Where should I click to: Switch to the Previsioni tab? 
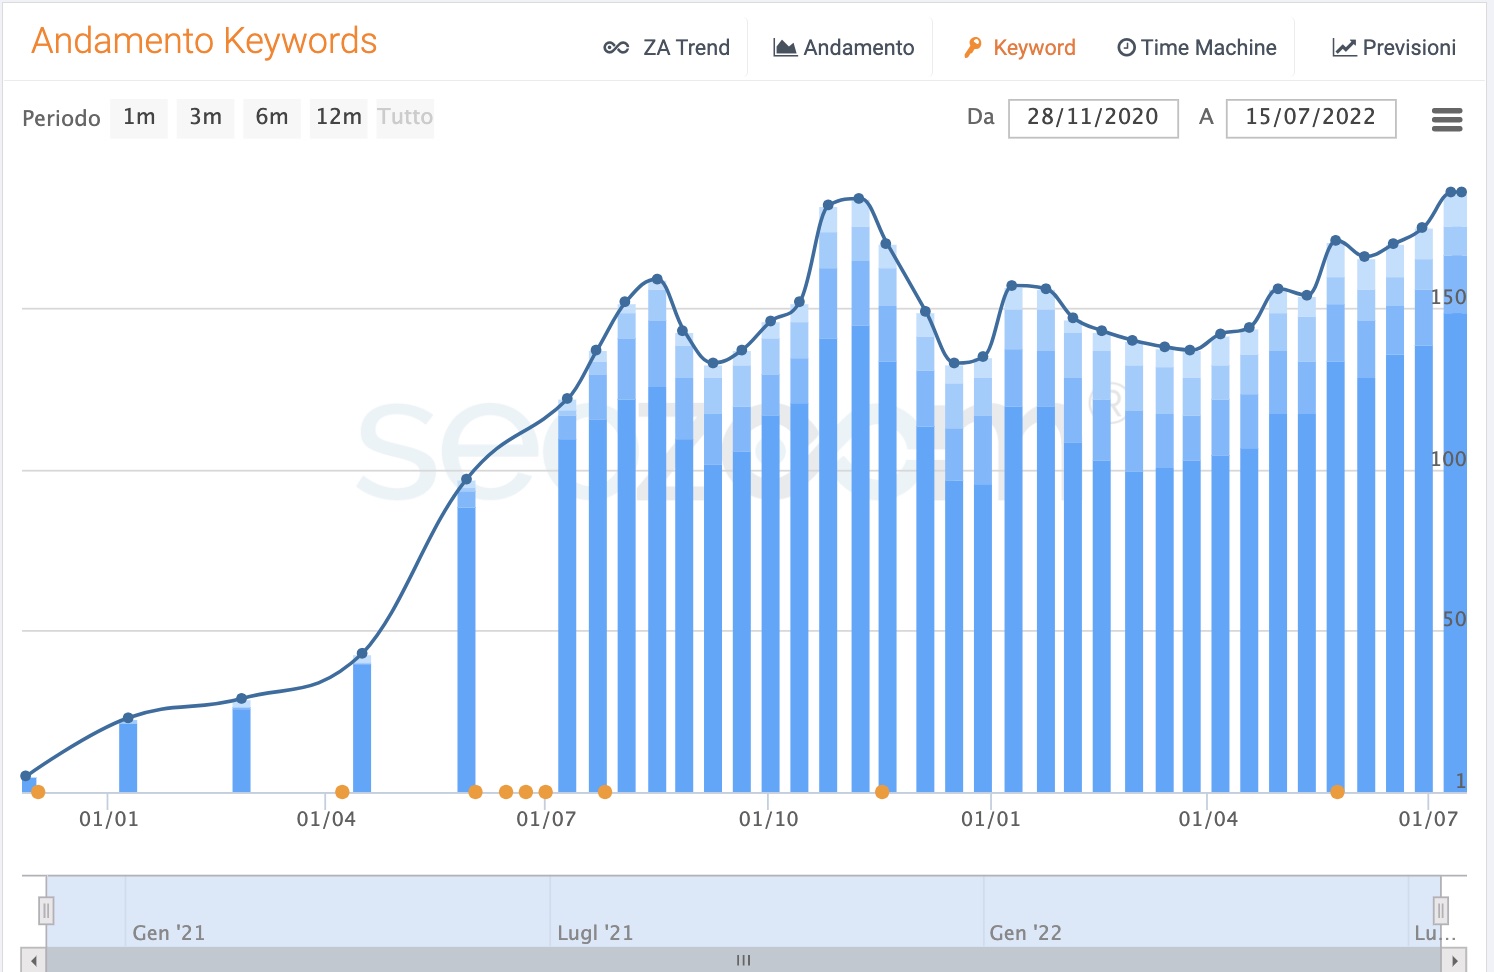[1394, 48]
